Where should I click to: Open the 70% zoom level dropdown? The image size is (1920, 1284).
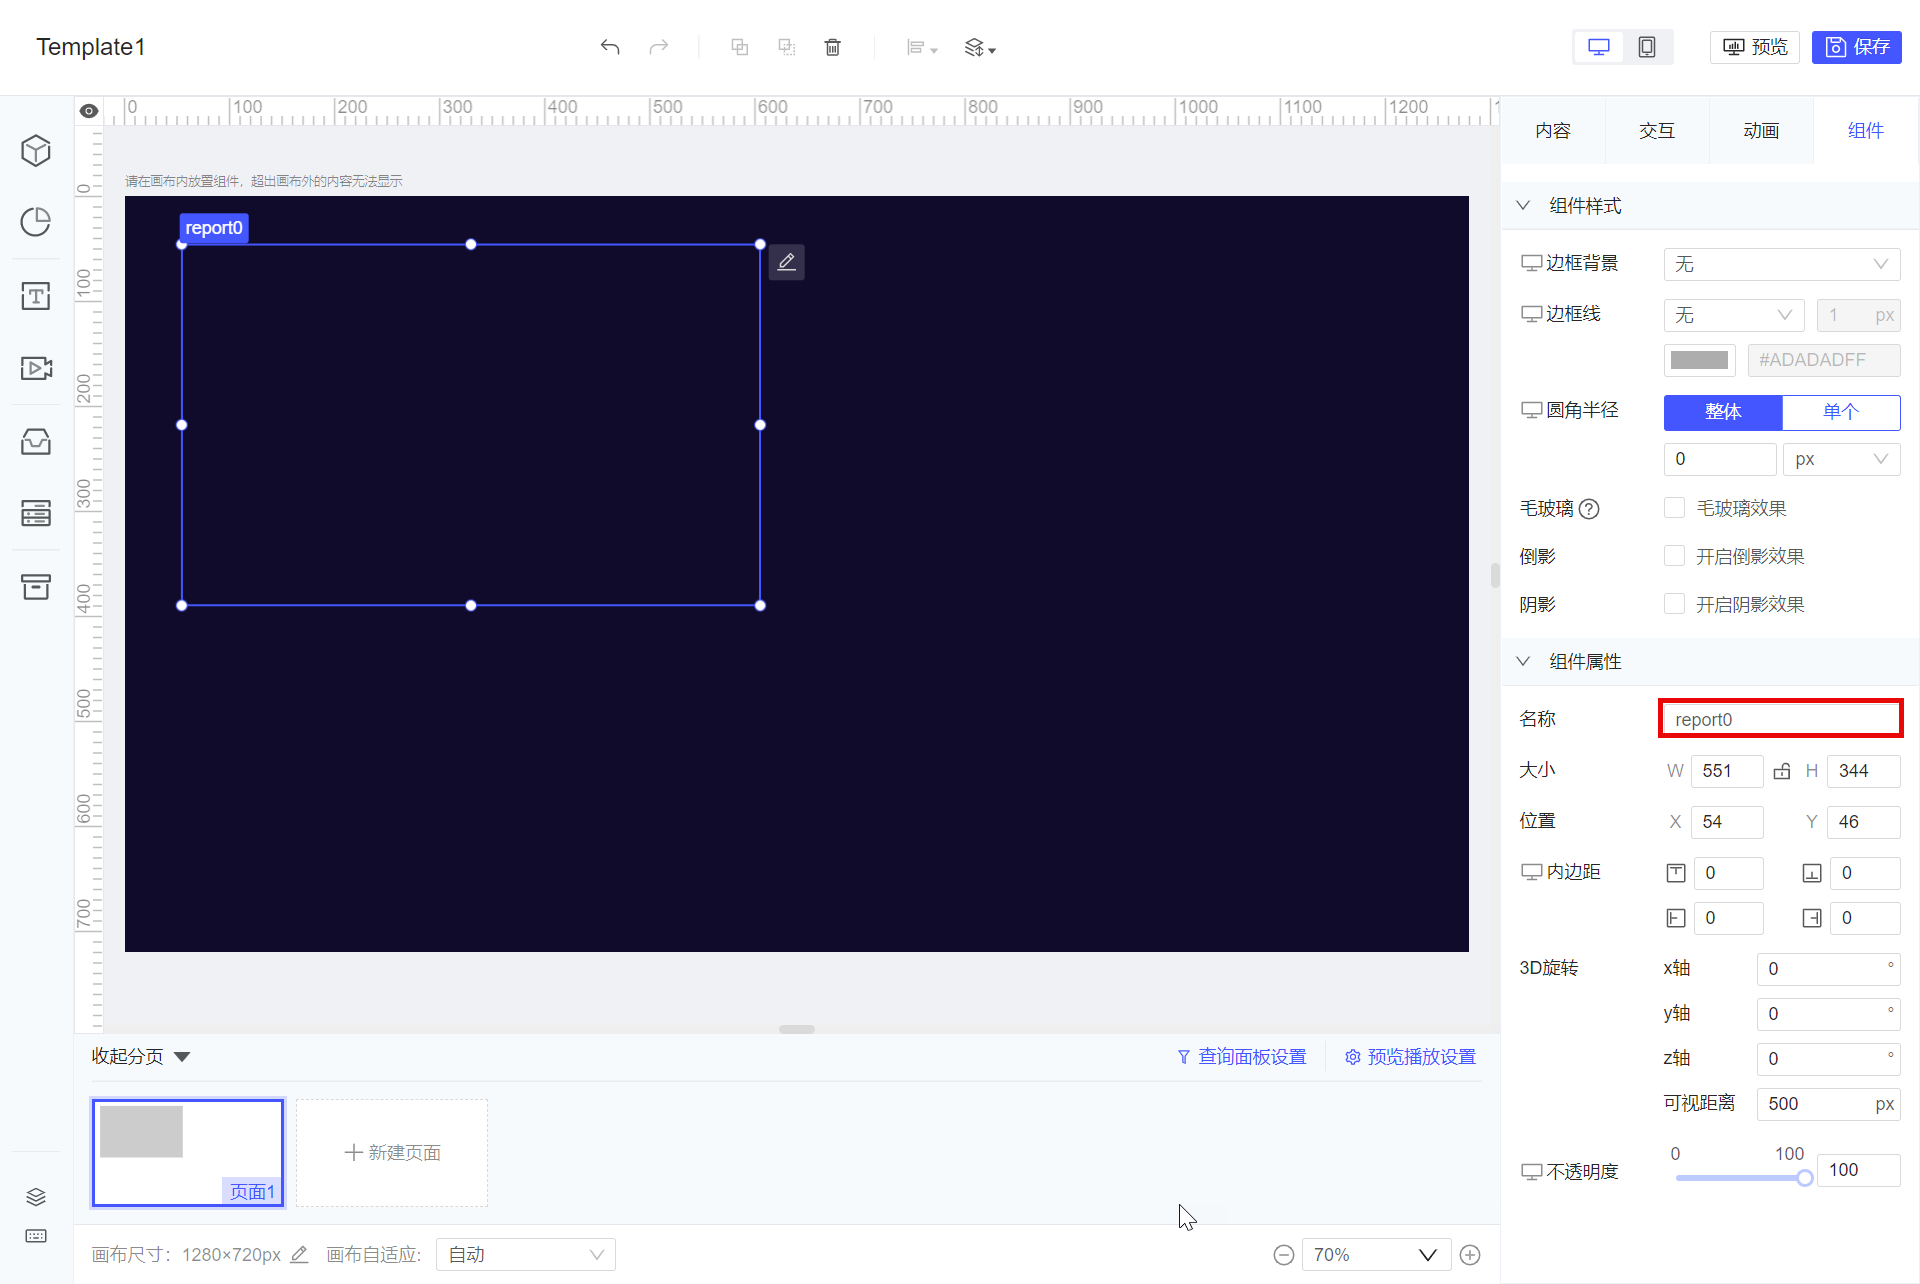[1375, 1255]
